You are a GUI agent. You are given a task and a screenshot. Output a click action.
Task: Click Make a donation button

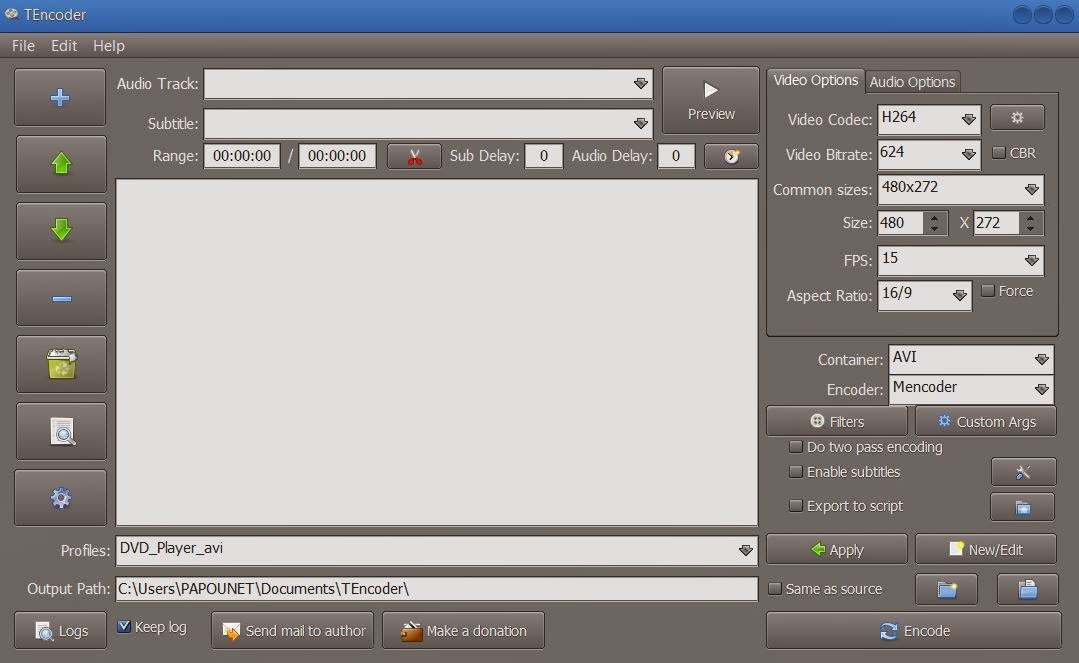pyautogui.click(x=463, y=631)
